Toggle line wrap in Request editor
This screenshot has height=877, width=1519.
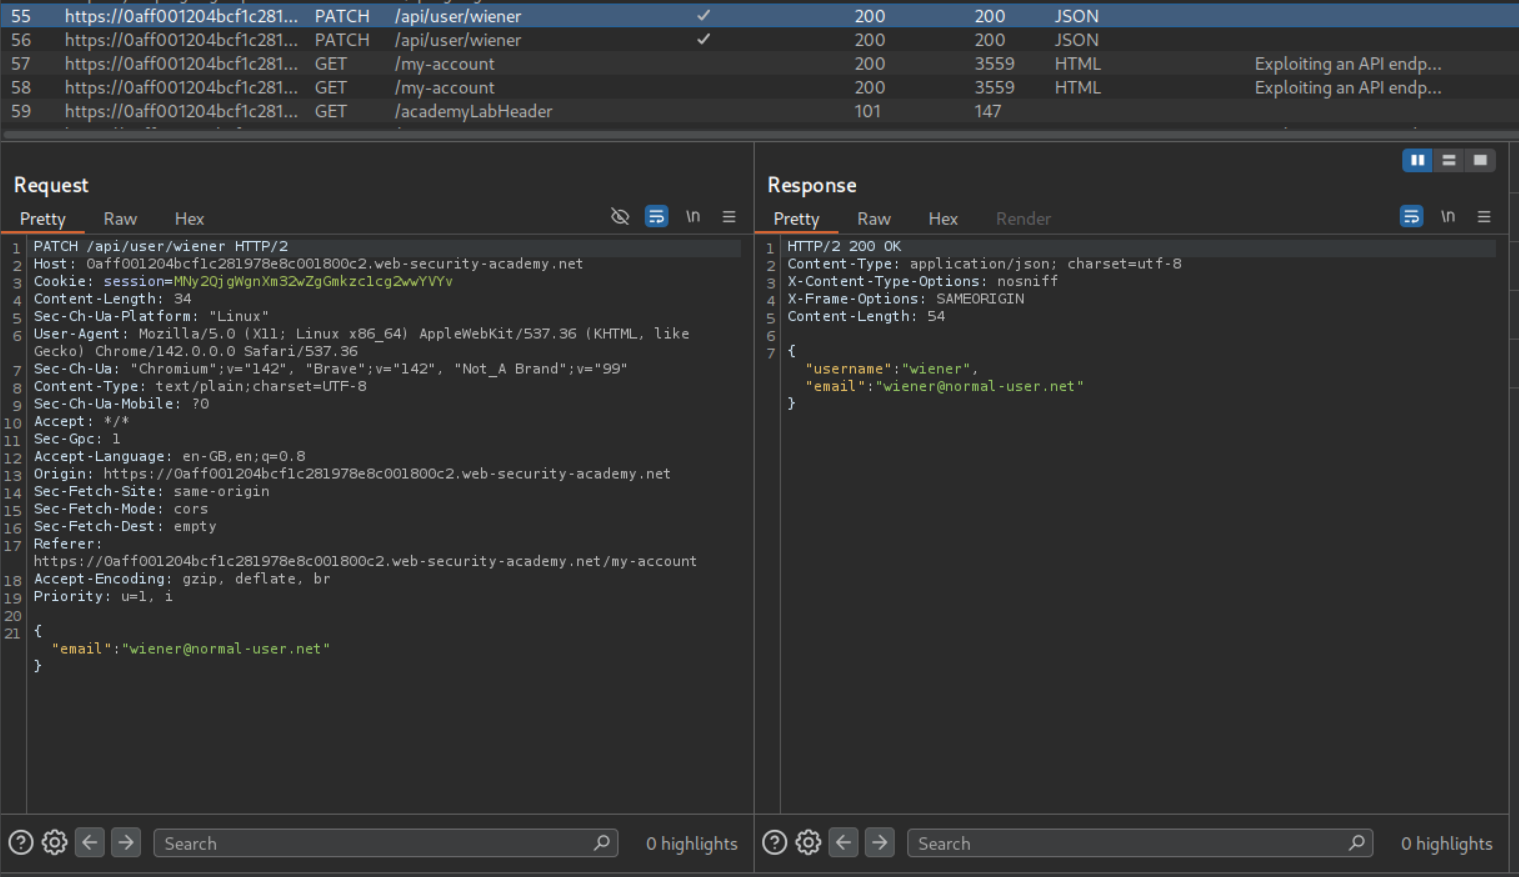click(x=656, y=217)
